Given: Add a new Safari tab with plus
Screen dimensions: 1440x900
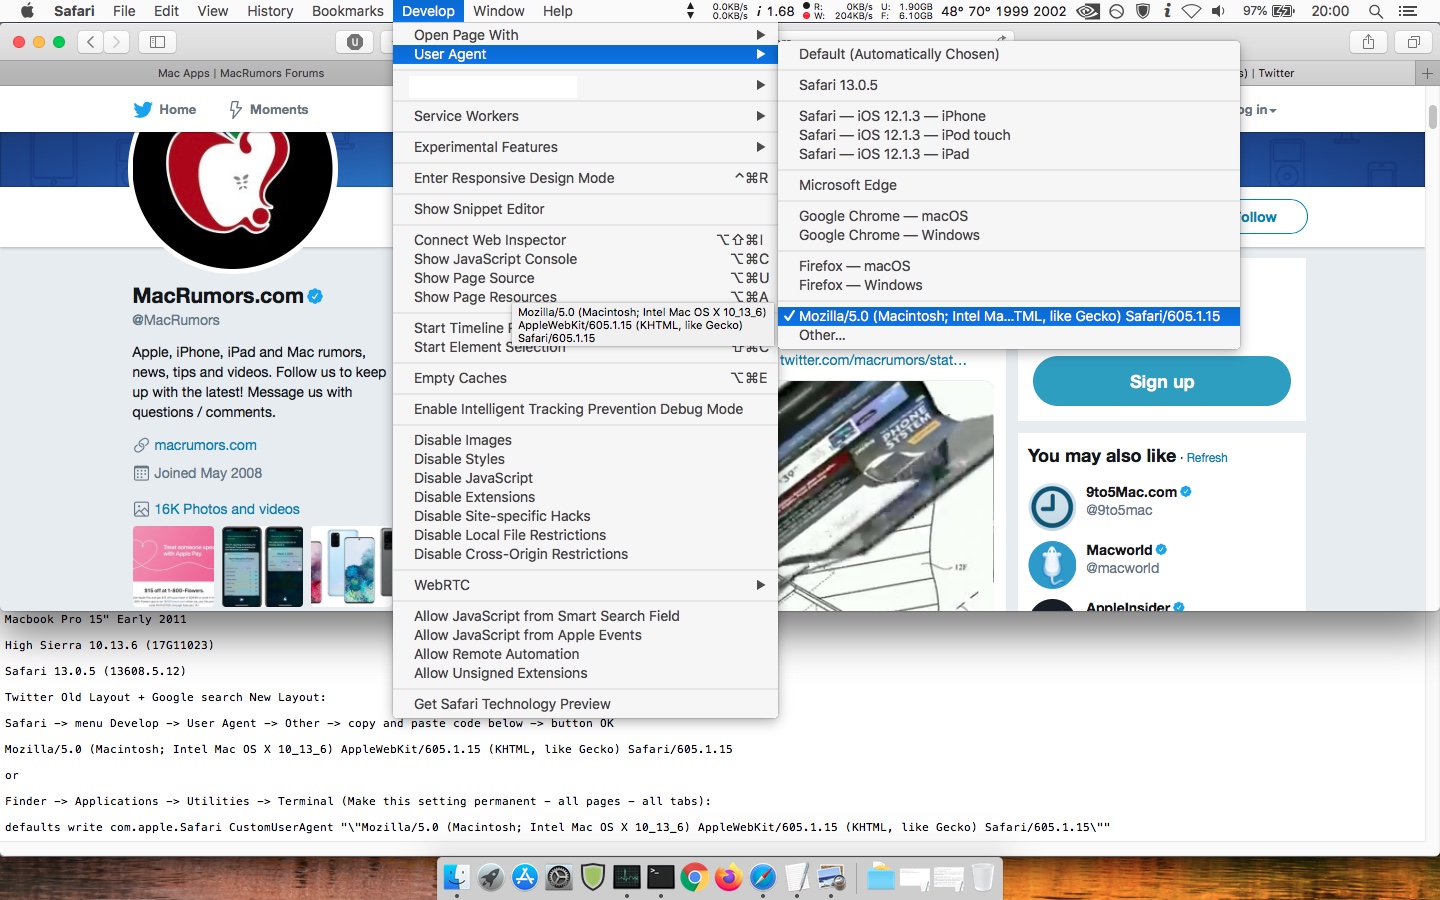Looking at the screenshot, I should click(x=1427, y=73).
